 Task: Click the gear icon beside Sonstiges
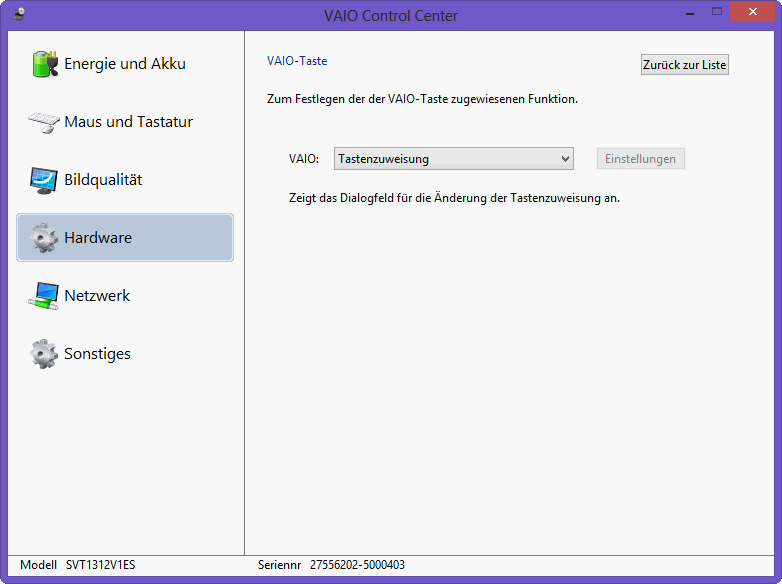44,354
